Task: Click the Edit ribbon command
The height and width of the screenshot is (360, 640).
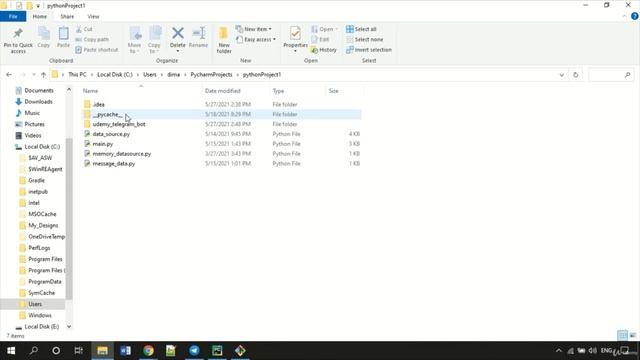Action: click(x=320, y=39)
